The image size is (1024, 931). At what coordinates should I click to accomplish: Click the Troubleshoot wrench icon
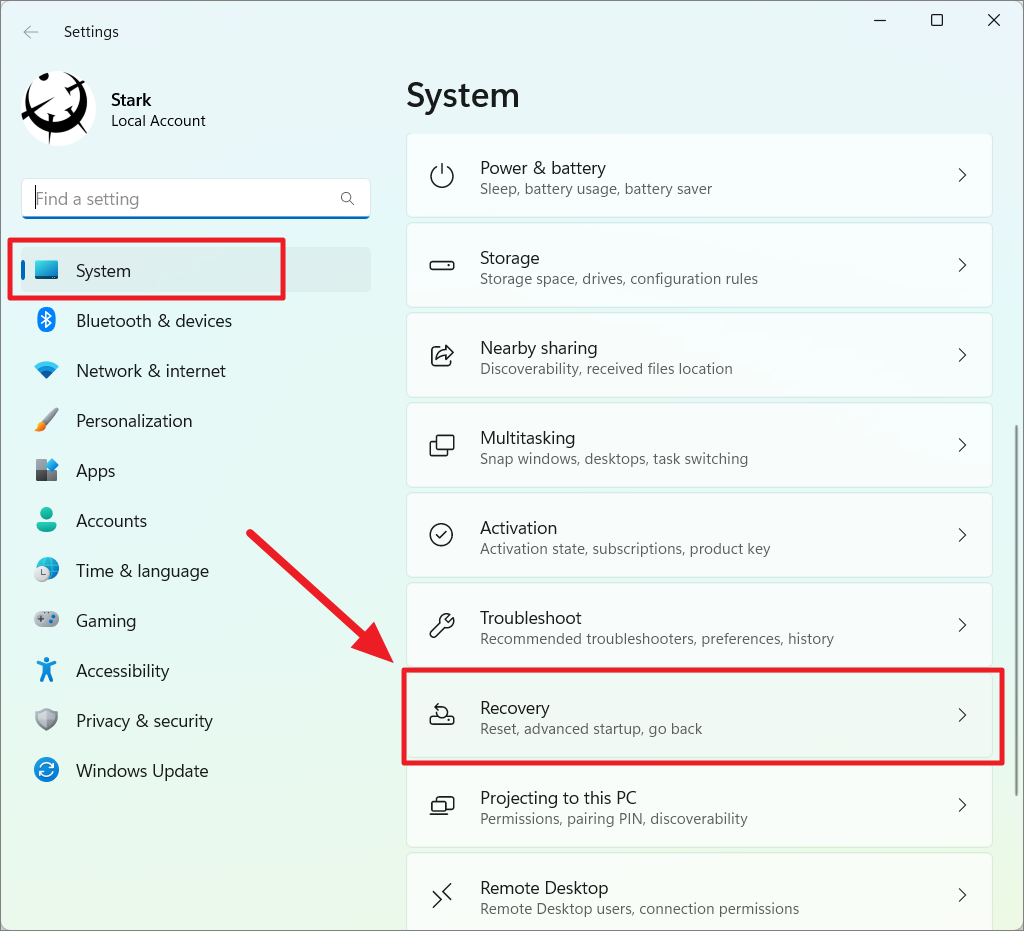pyautogui.click(x=441, y=626)
